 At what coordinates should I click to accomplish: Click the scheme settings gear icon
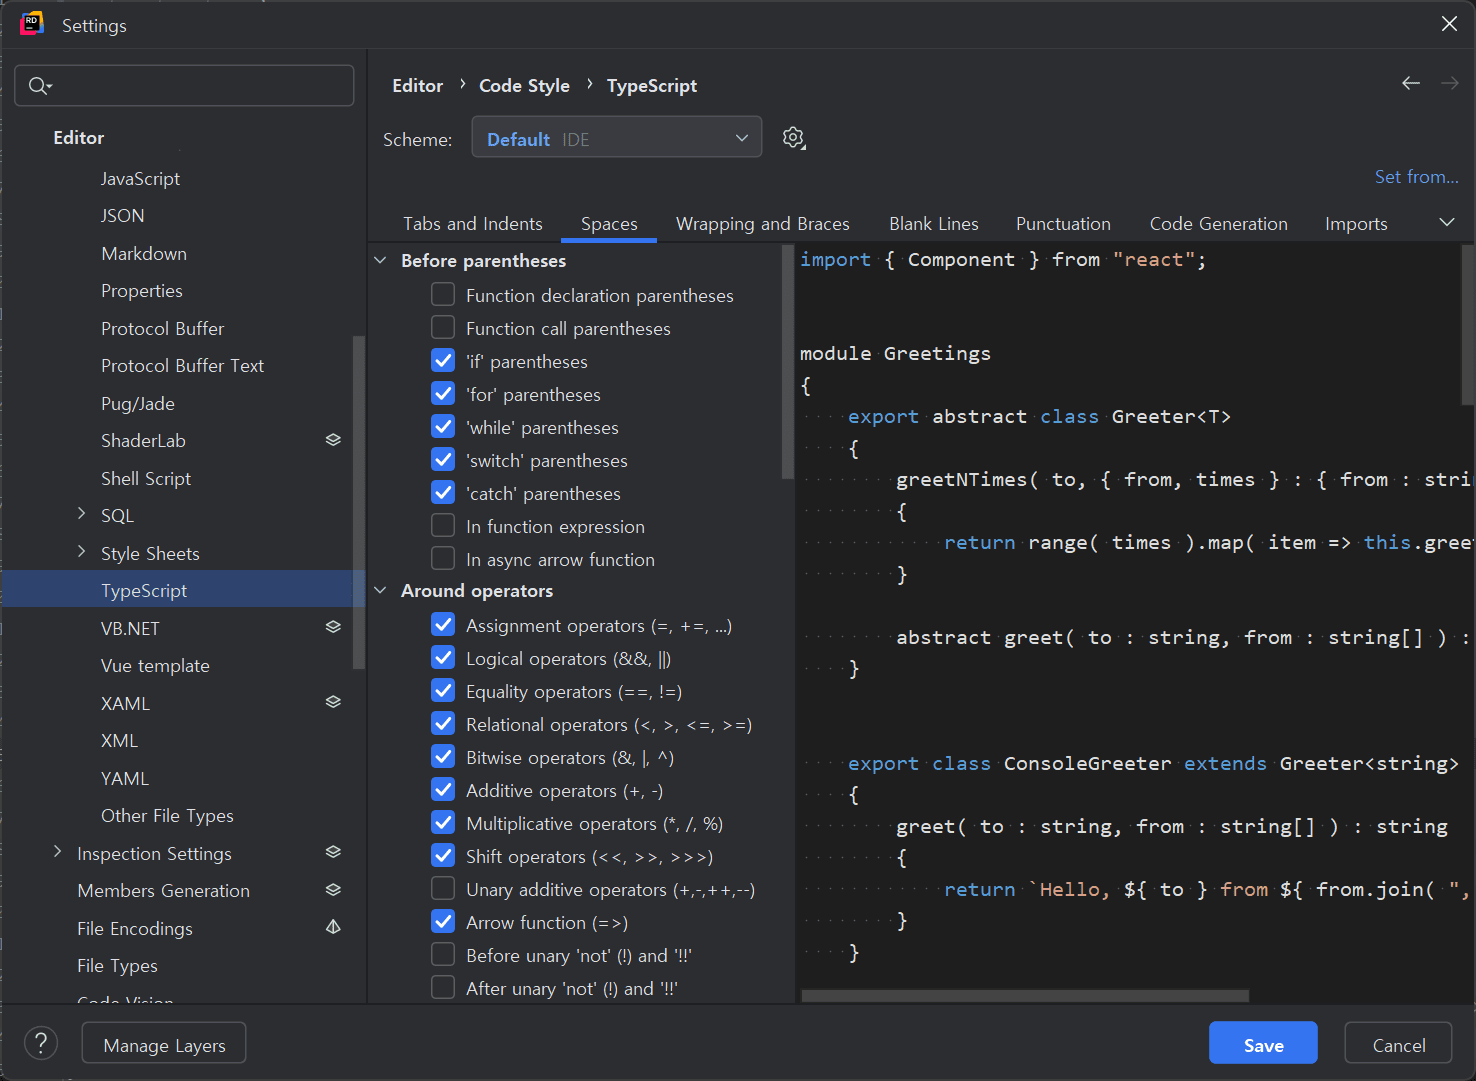(x=794, y=138)
